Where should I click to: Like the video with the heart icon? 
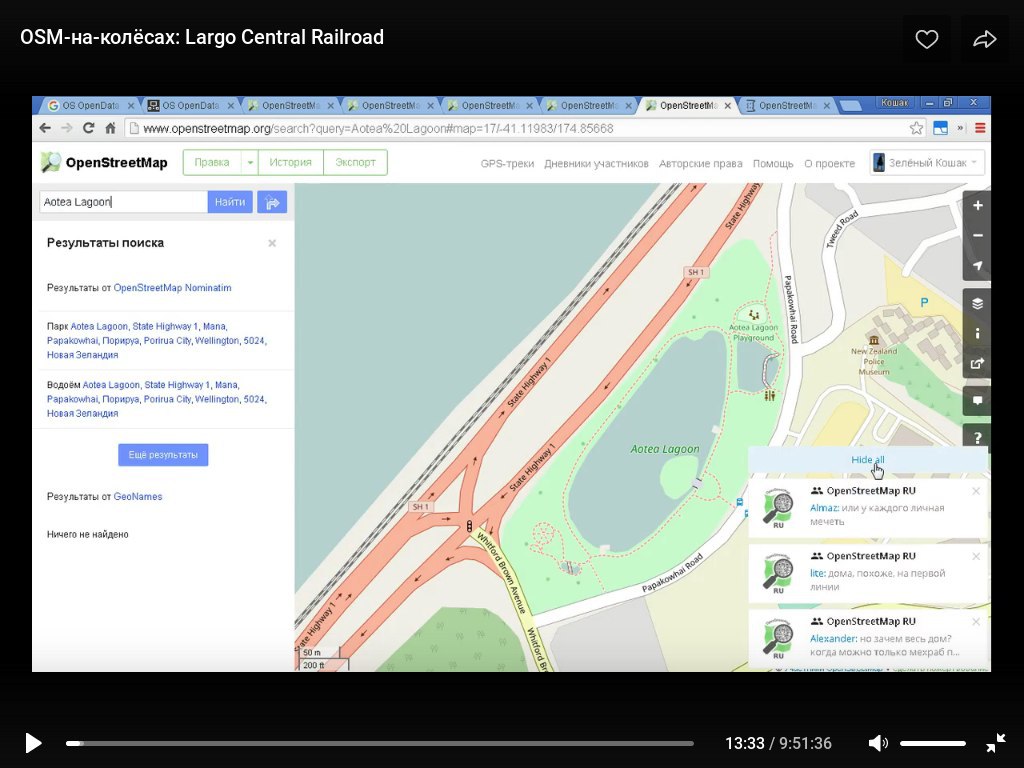tap(926, 39)
